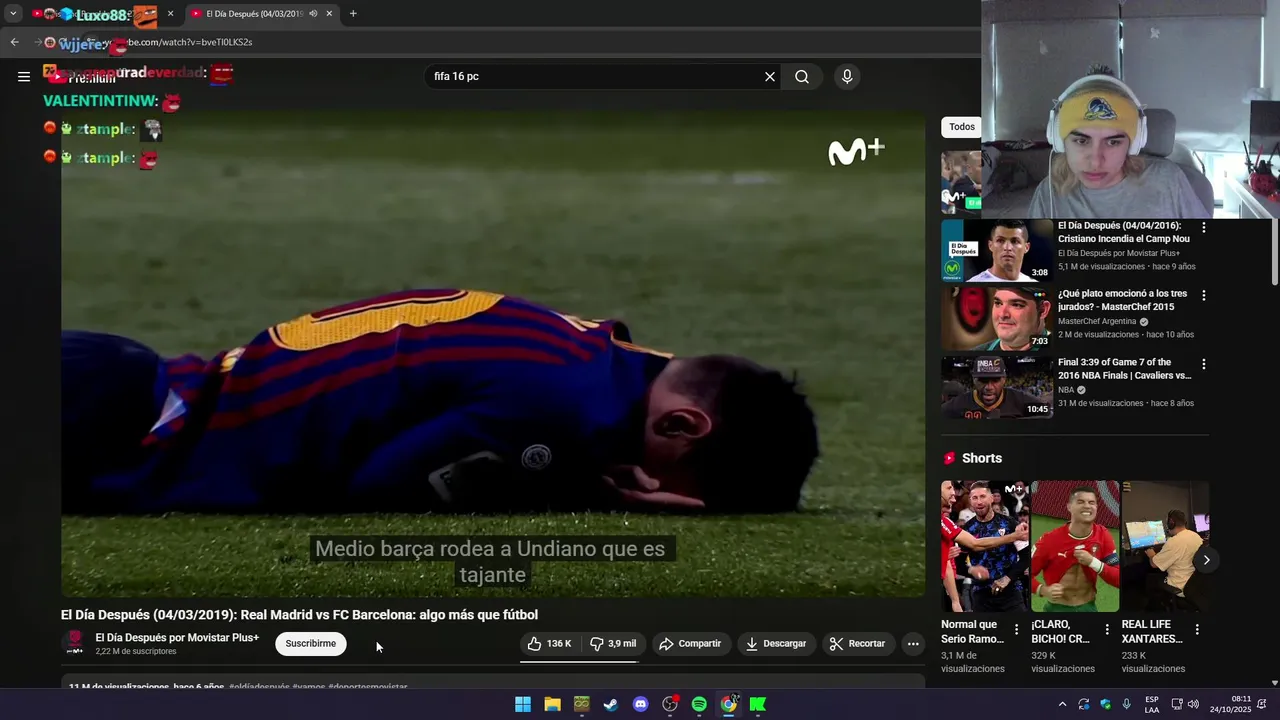Open the YouTube hamburger guide menu
1280x720 pixels.
pyautogui.click(x=24, y=76)
